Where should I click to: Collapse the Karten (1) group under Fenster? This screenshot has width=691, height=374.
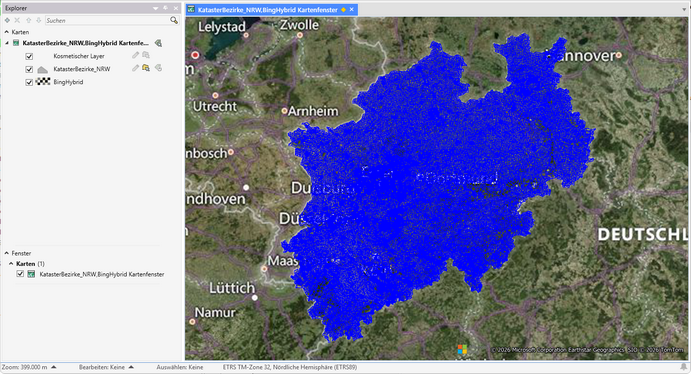click(x=11, y=263)
